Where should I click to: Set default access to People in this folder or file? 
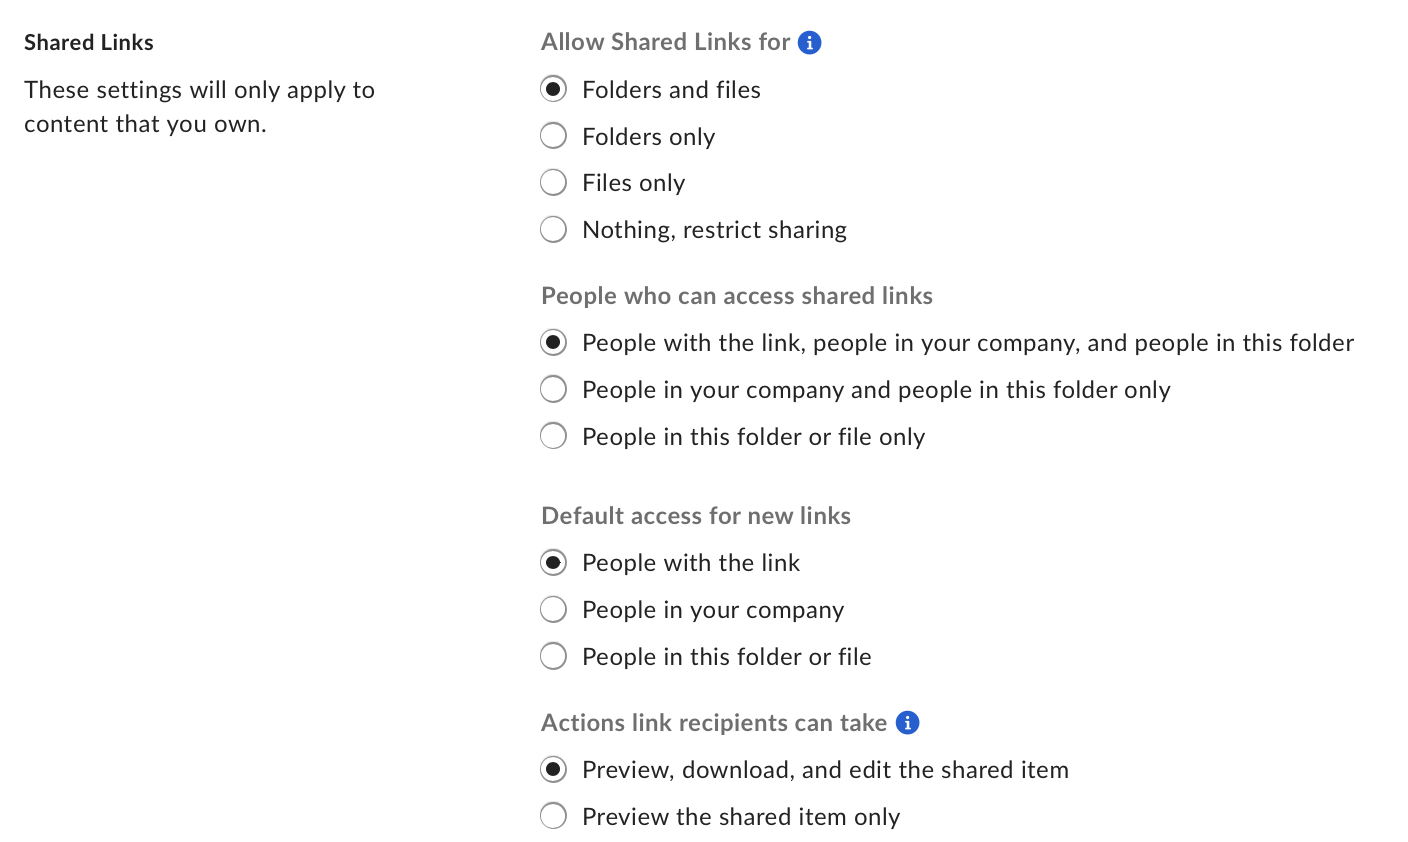[553, 656]
